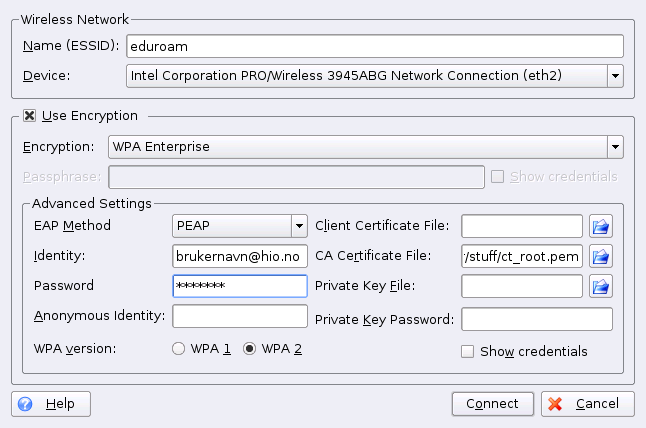The width and height of the screenshot is (646, 428).
Task: Click the Advanced Settings group label
Action: [92, 203]
